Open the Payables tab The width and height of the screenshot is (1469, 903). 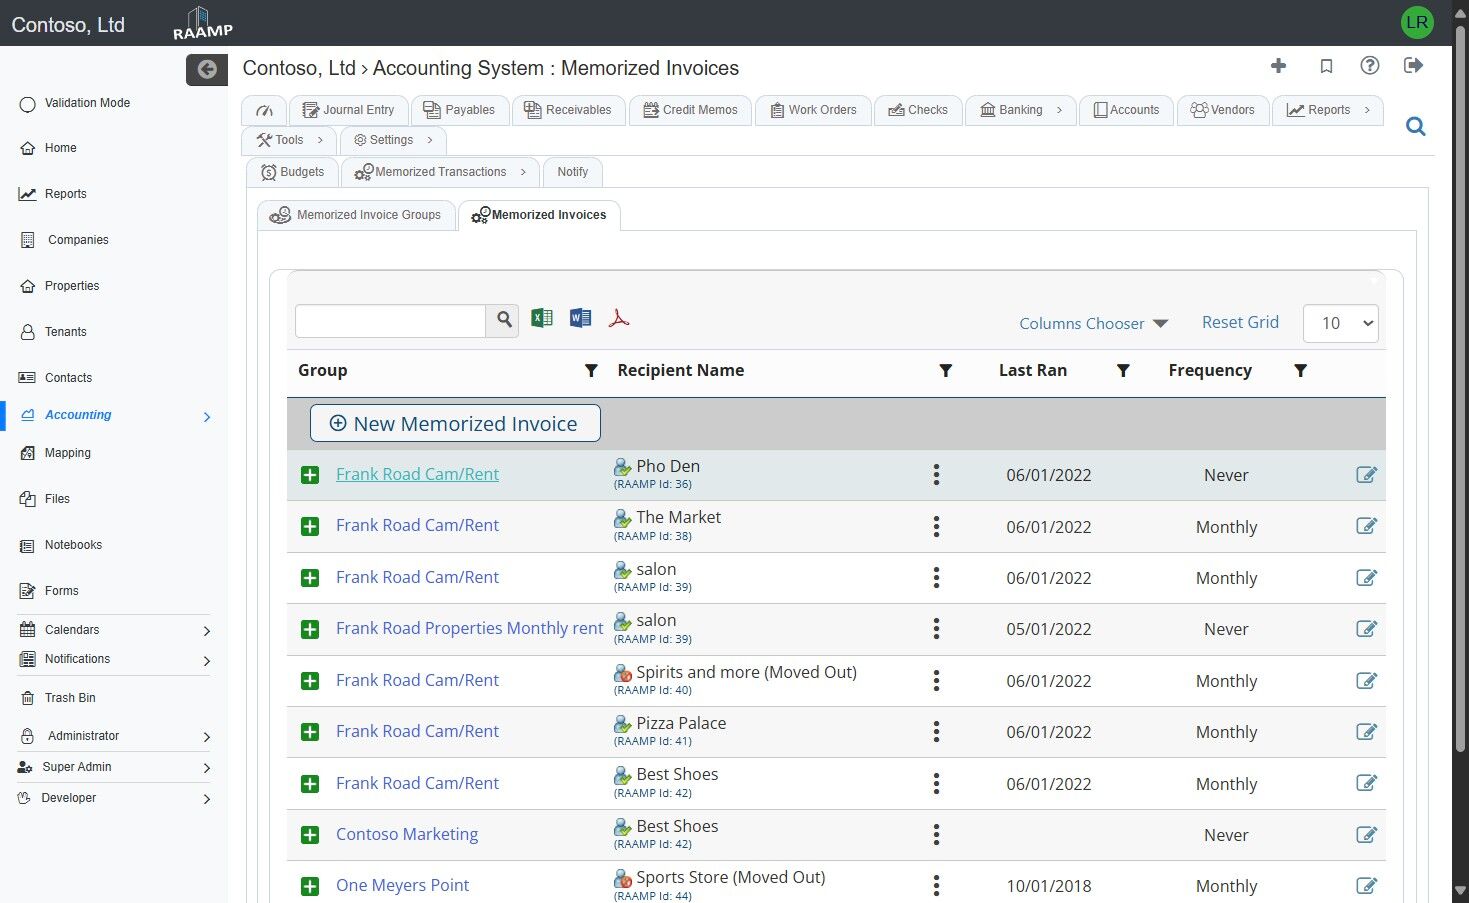(x=459, y=110)
